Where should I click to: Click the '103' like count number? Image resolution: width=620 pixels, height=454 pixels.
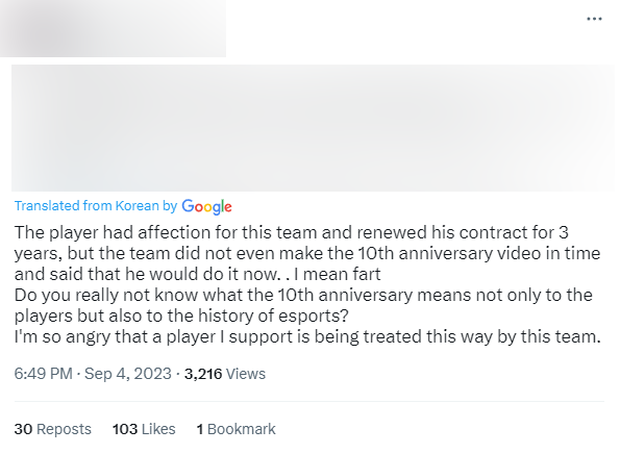click(124, 429)
